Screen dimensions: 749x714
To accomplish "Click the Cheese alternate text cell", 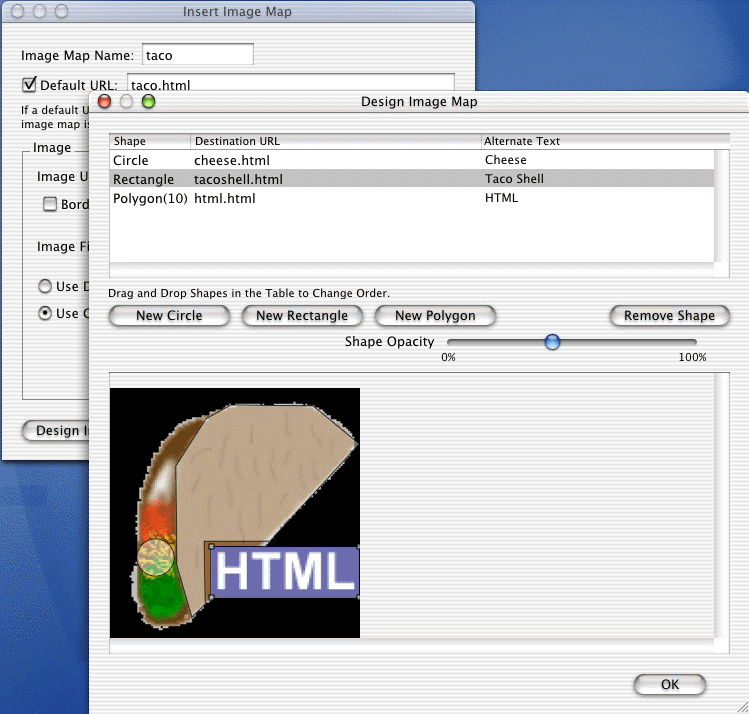I will pyautogui.click(x=505, y=160).
